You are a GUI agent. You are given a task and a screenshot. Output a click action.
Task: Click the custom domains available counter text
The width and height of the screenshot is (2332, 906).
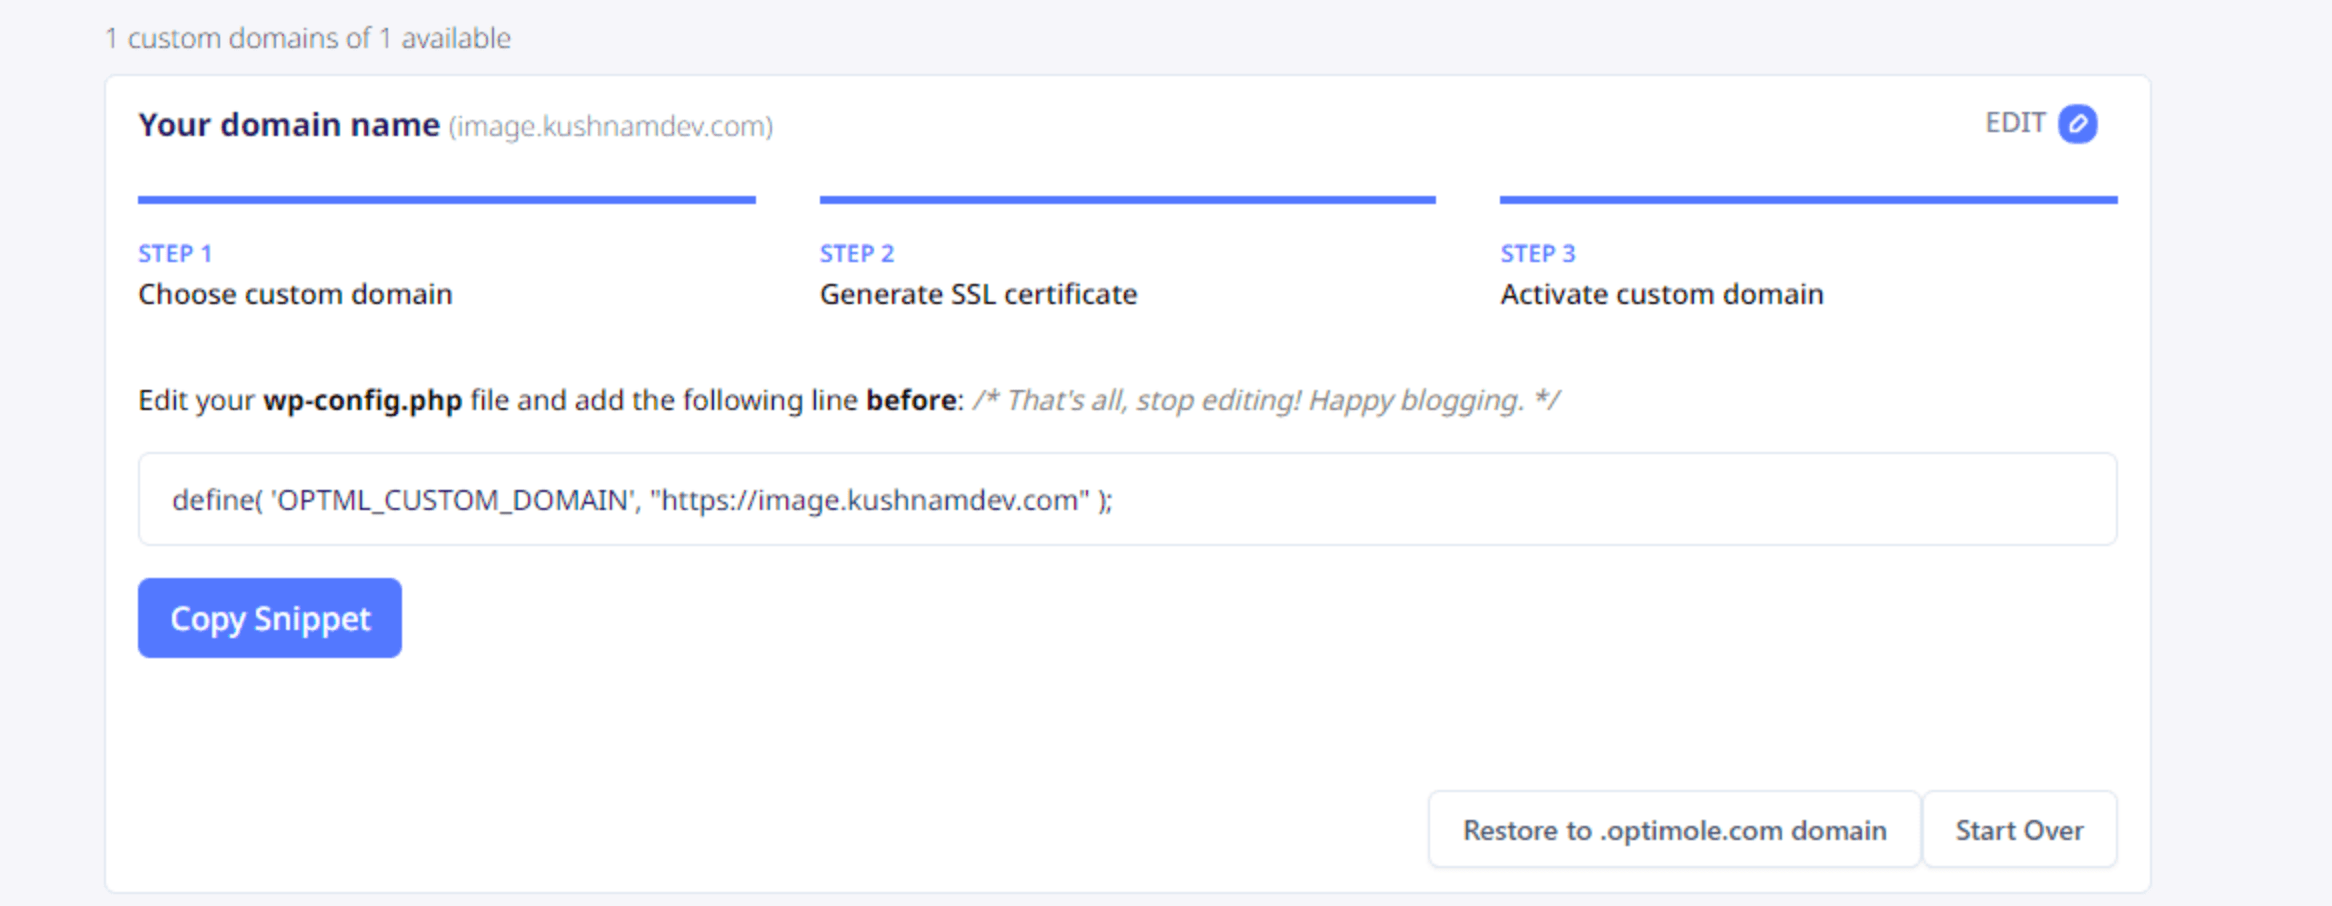[308, 38]
